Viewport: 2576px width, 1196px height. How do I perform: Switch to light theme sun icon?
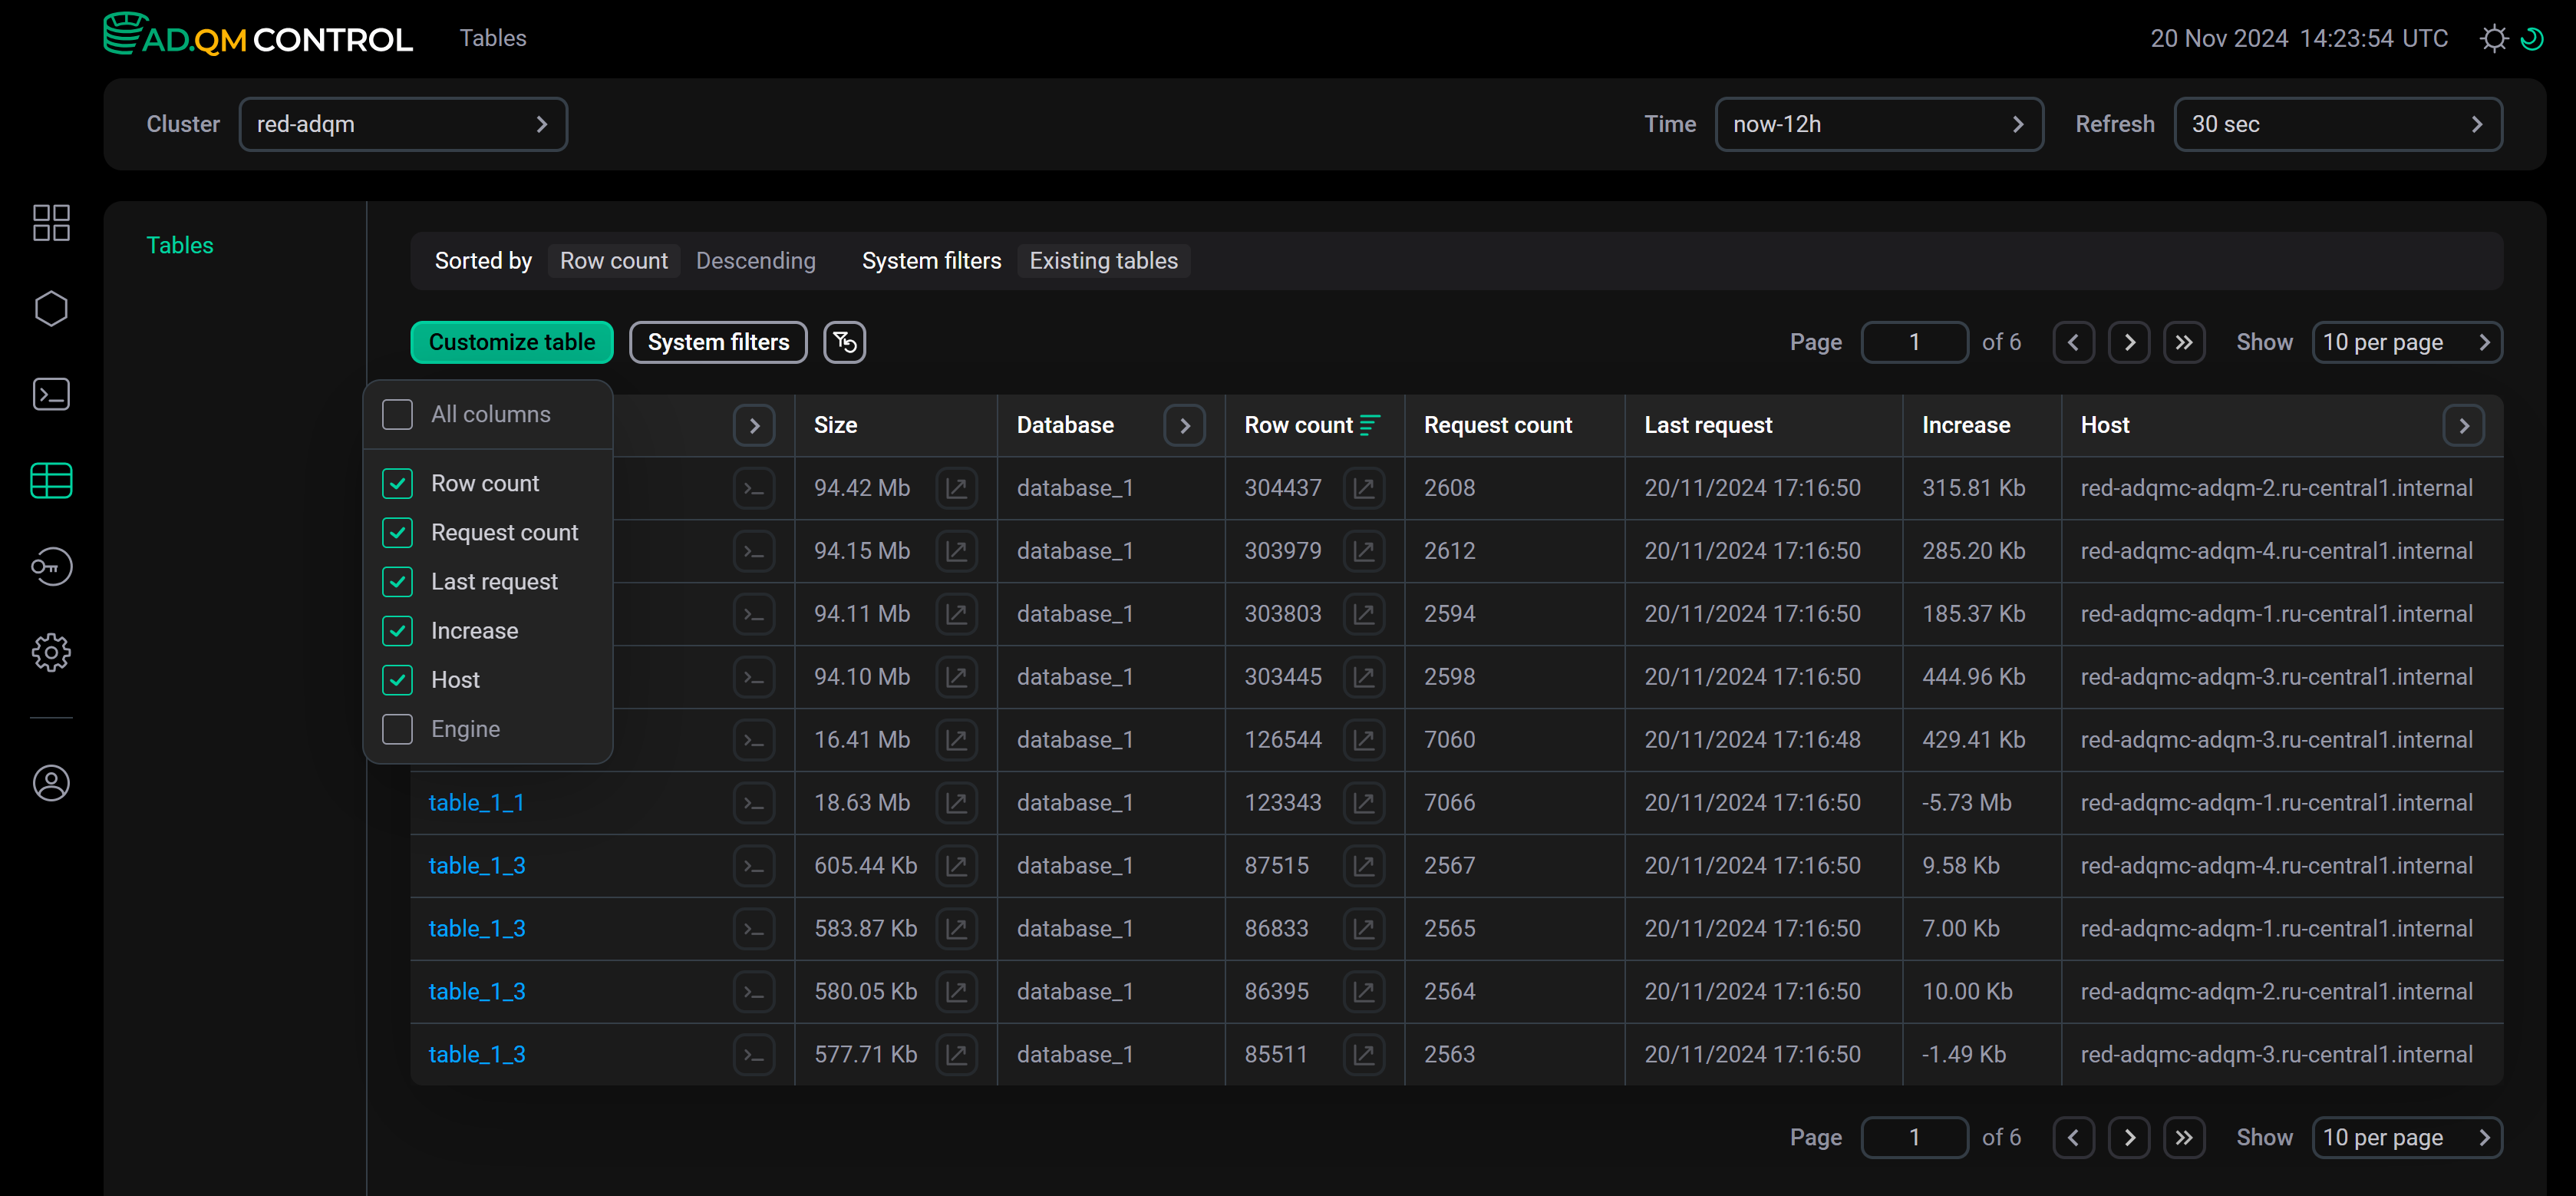click(2494, 39)
